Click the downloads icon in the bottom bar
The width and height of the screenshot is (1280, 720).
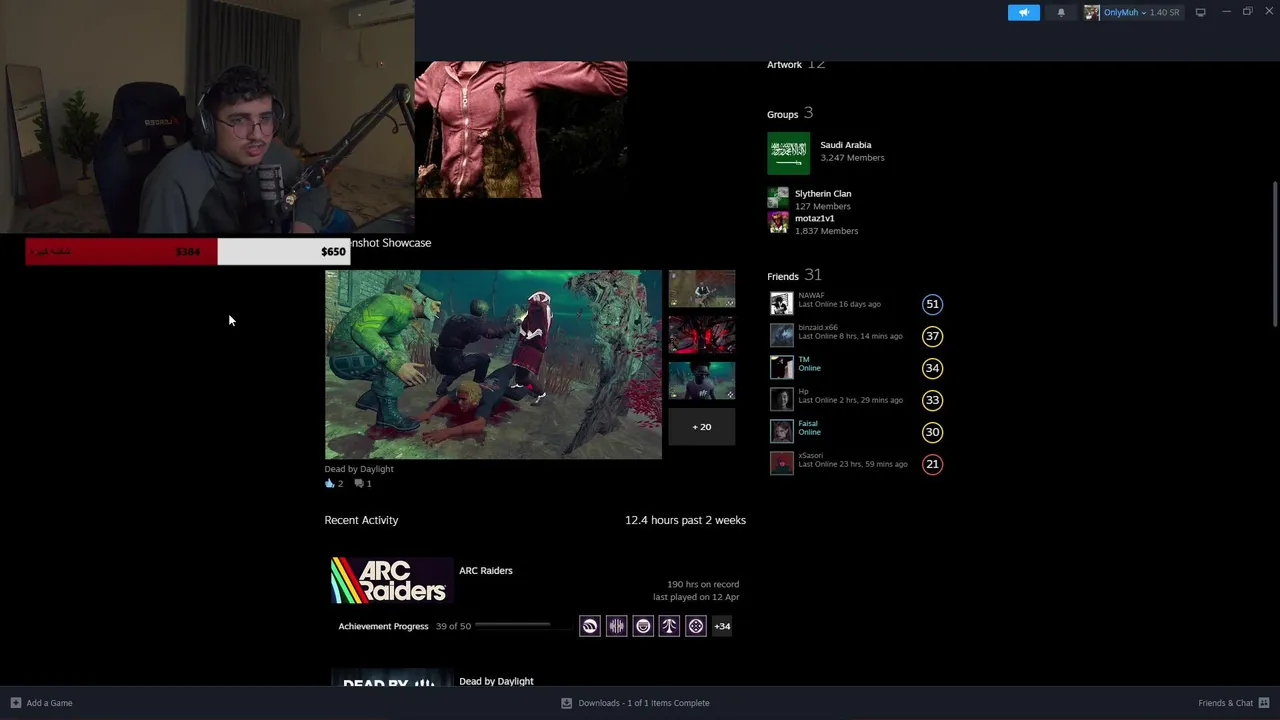[x=567, y=703]
